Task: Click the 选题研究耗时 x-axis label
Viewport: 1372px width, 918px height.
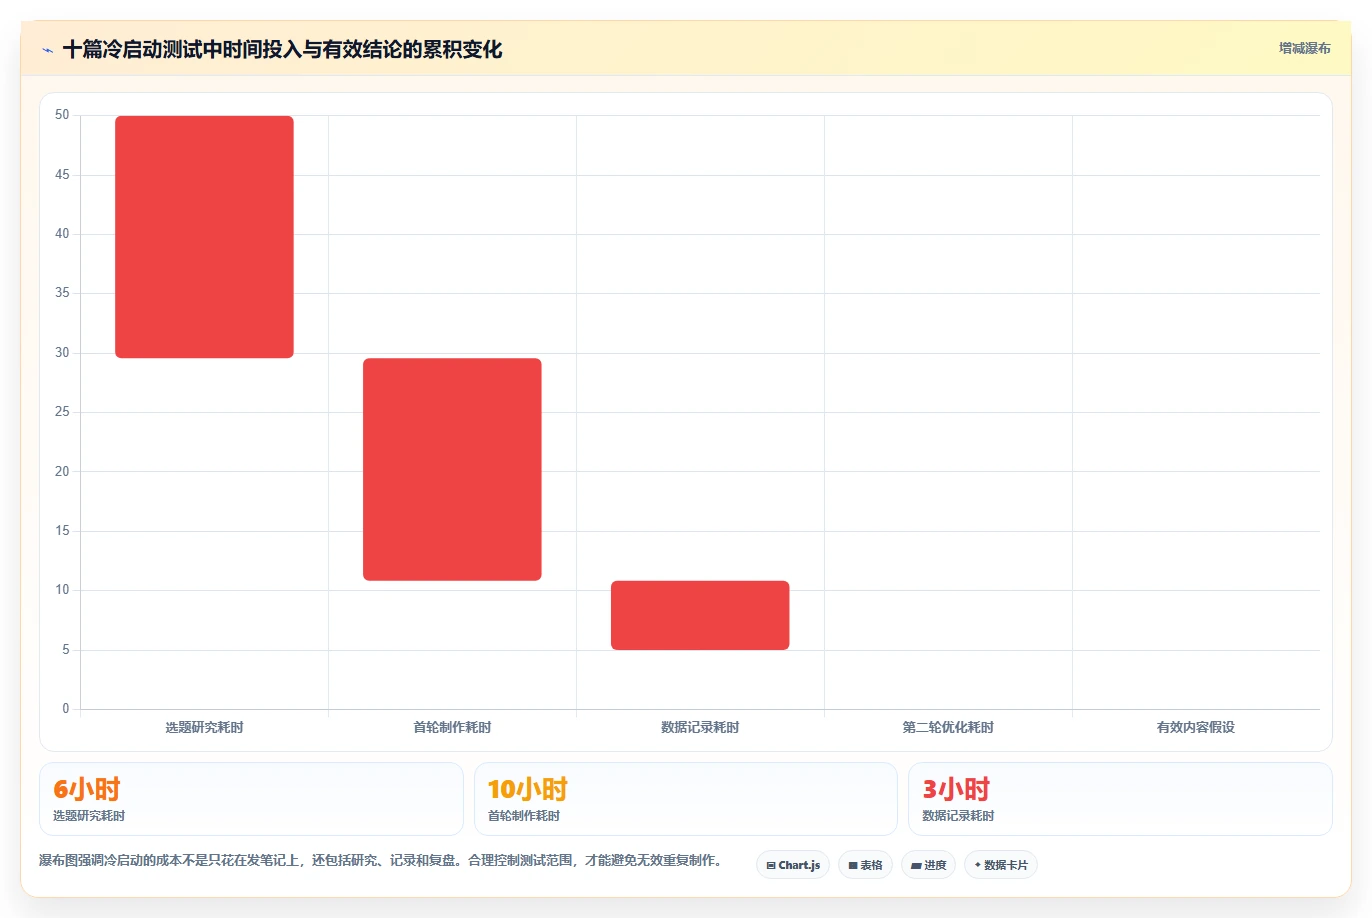Action: pos(204,727)
